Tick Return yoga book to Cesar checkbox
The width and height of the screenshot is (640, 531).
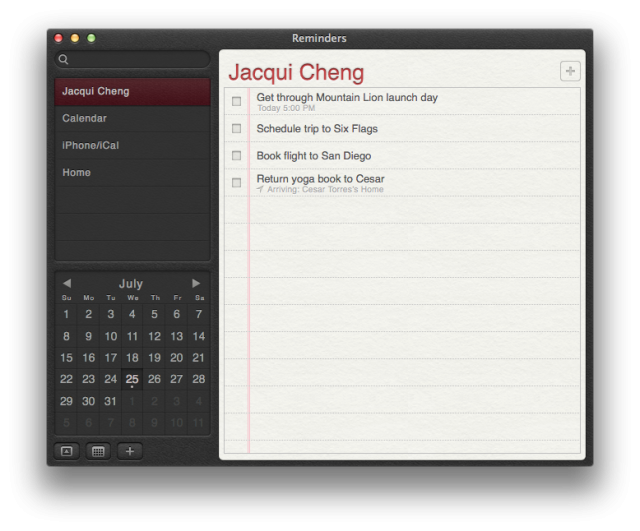(236, 182)
